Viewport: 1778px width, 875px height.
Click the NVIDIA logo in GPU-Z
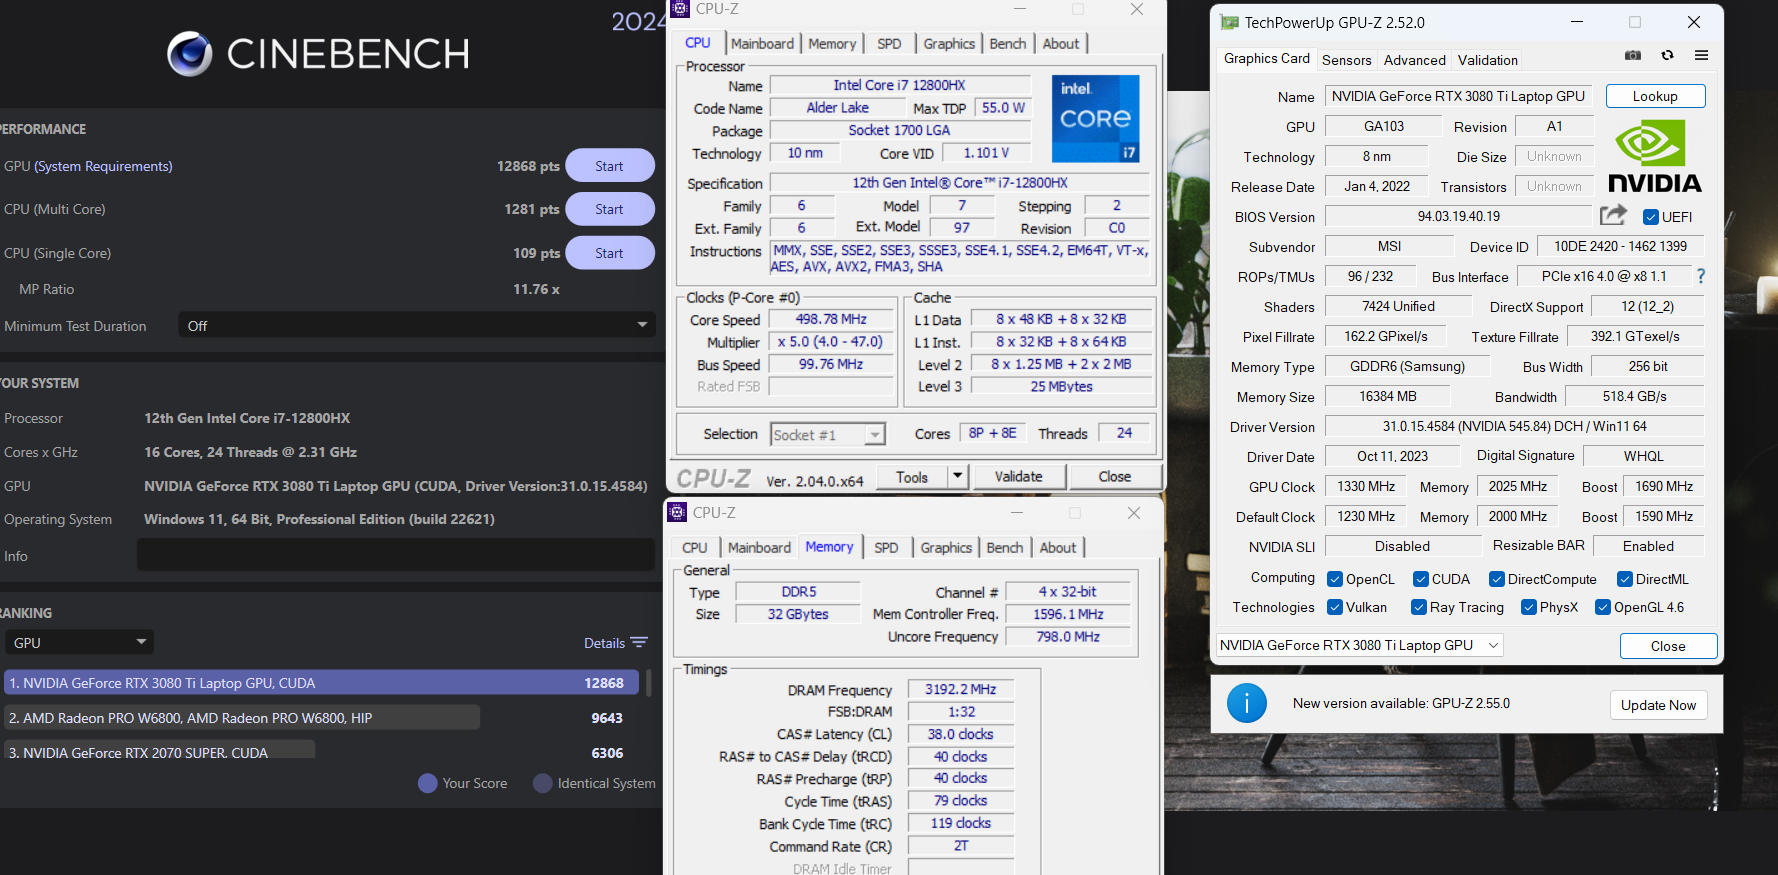(1655, 155)
